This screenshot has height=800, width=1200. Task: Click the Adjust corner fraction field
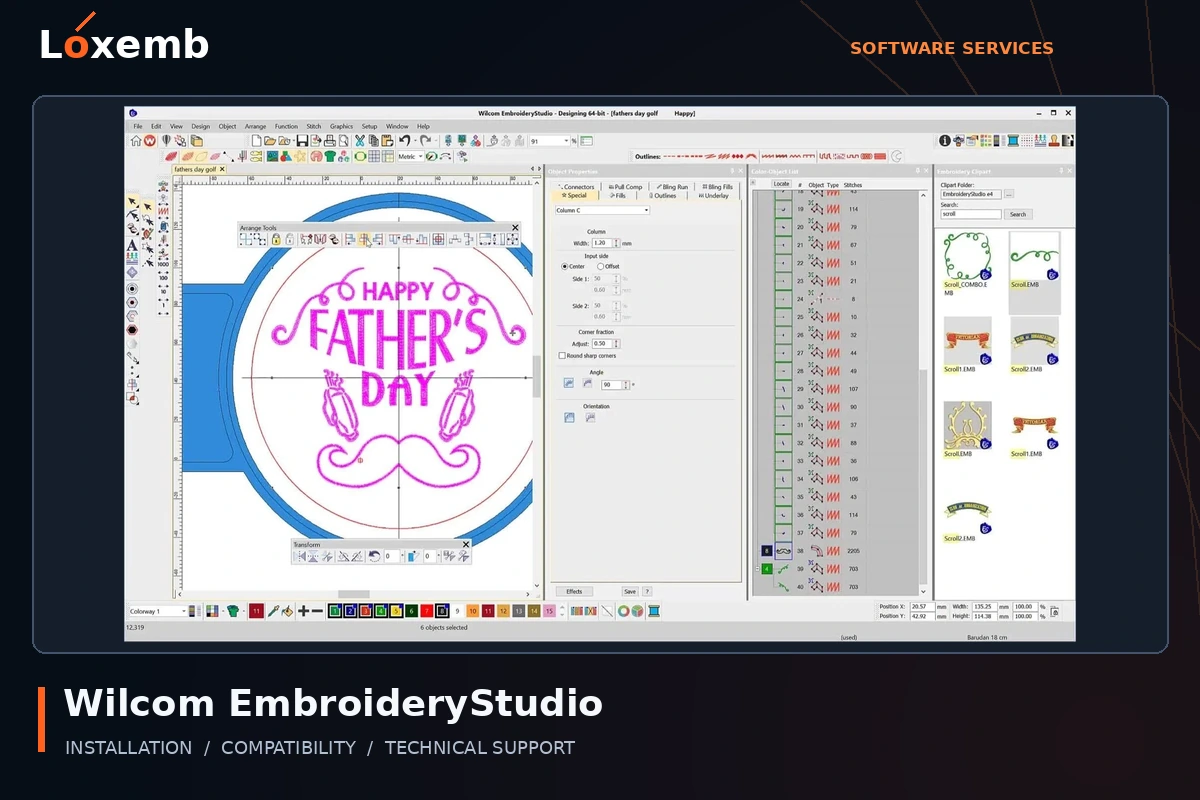pos(602,343)
